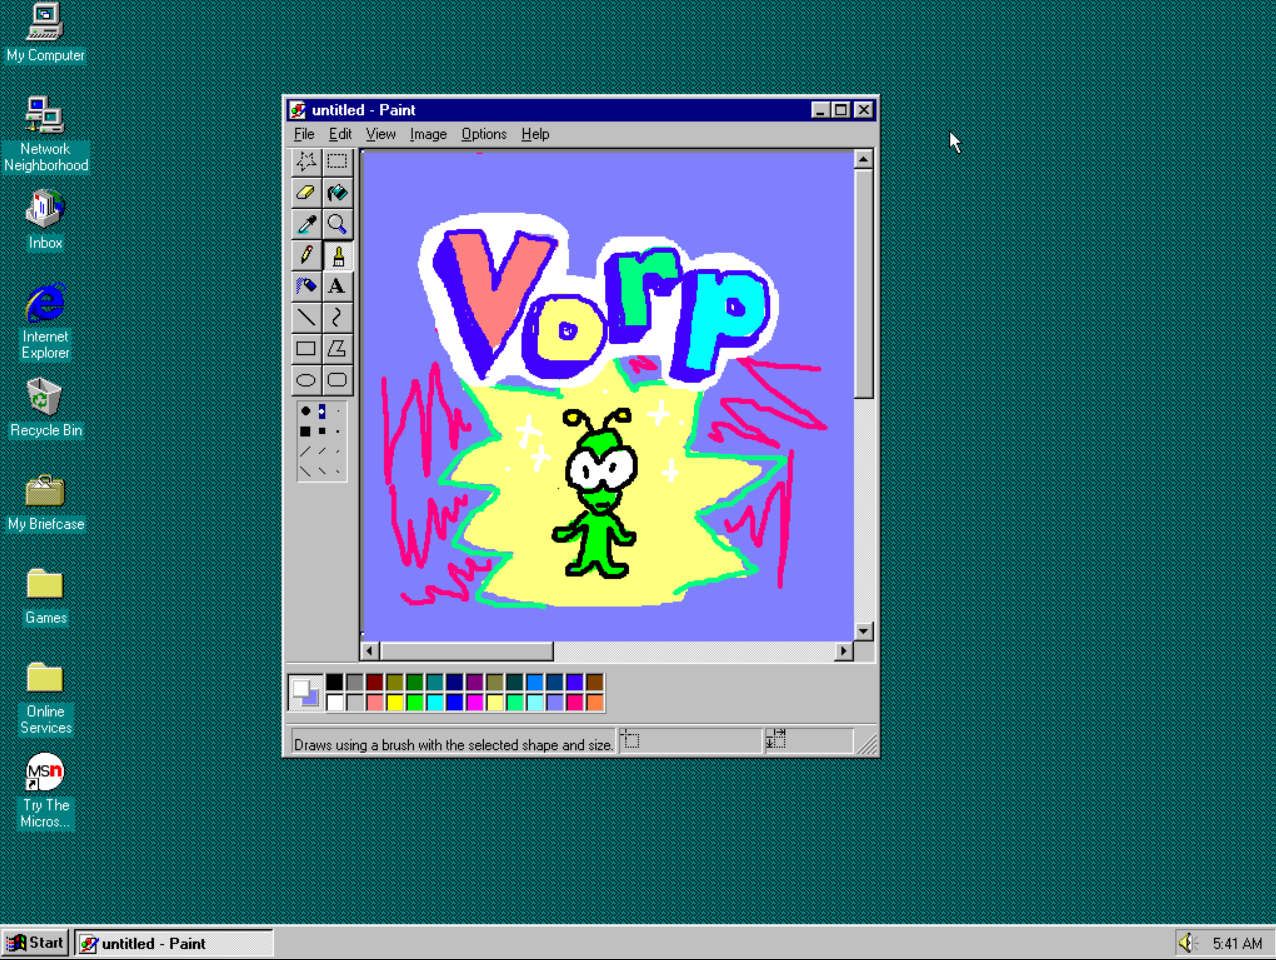Pick the dark gray color swatch
Screen dimensions: 1276x960
(355, 682)
